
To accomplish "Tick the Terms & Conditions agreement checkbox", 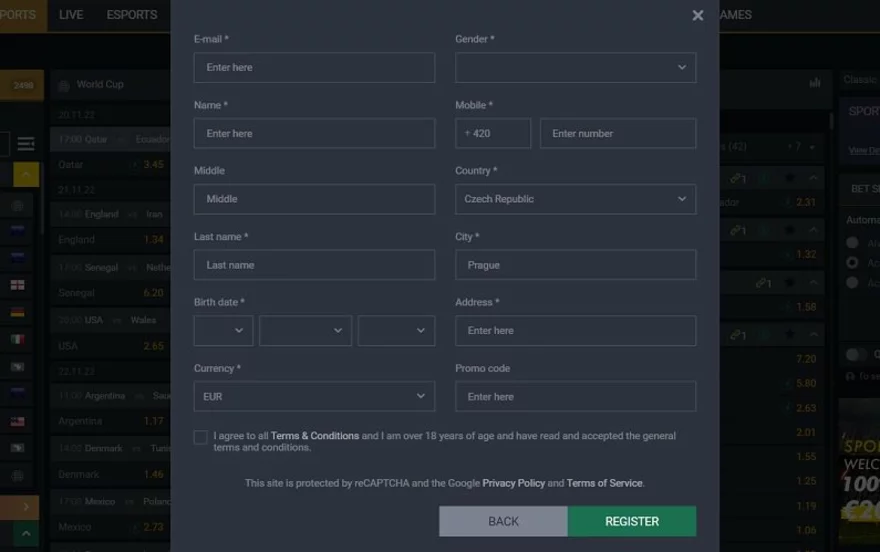I will point(201,437).
